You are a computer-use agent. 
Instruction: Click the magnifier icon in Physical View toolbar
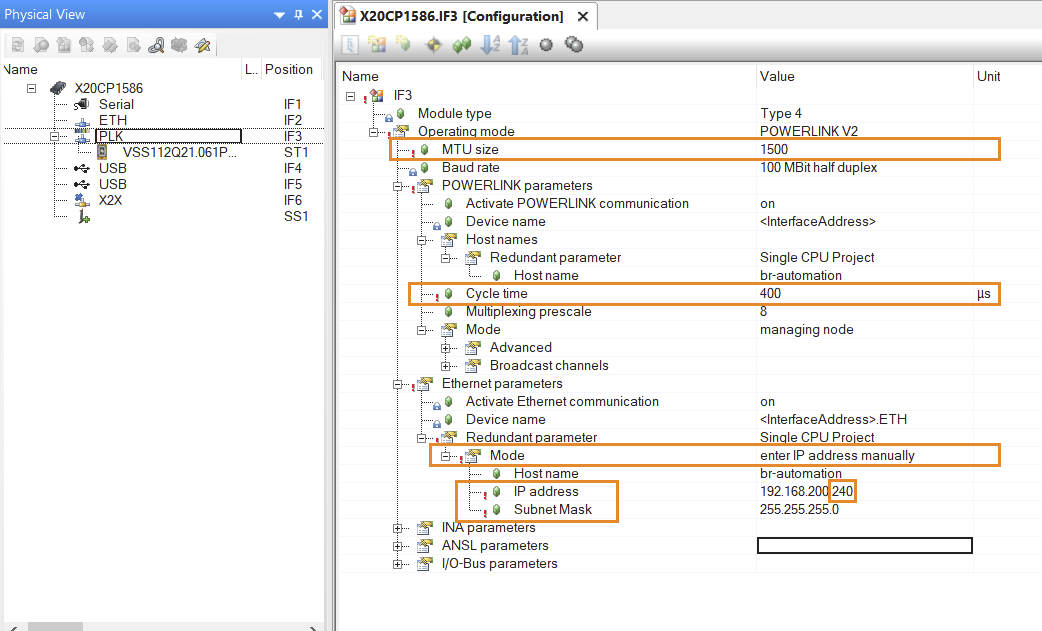(41, 45)
